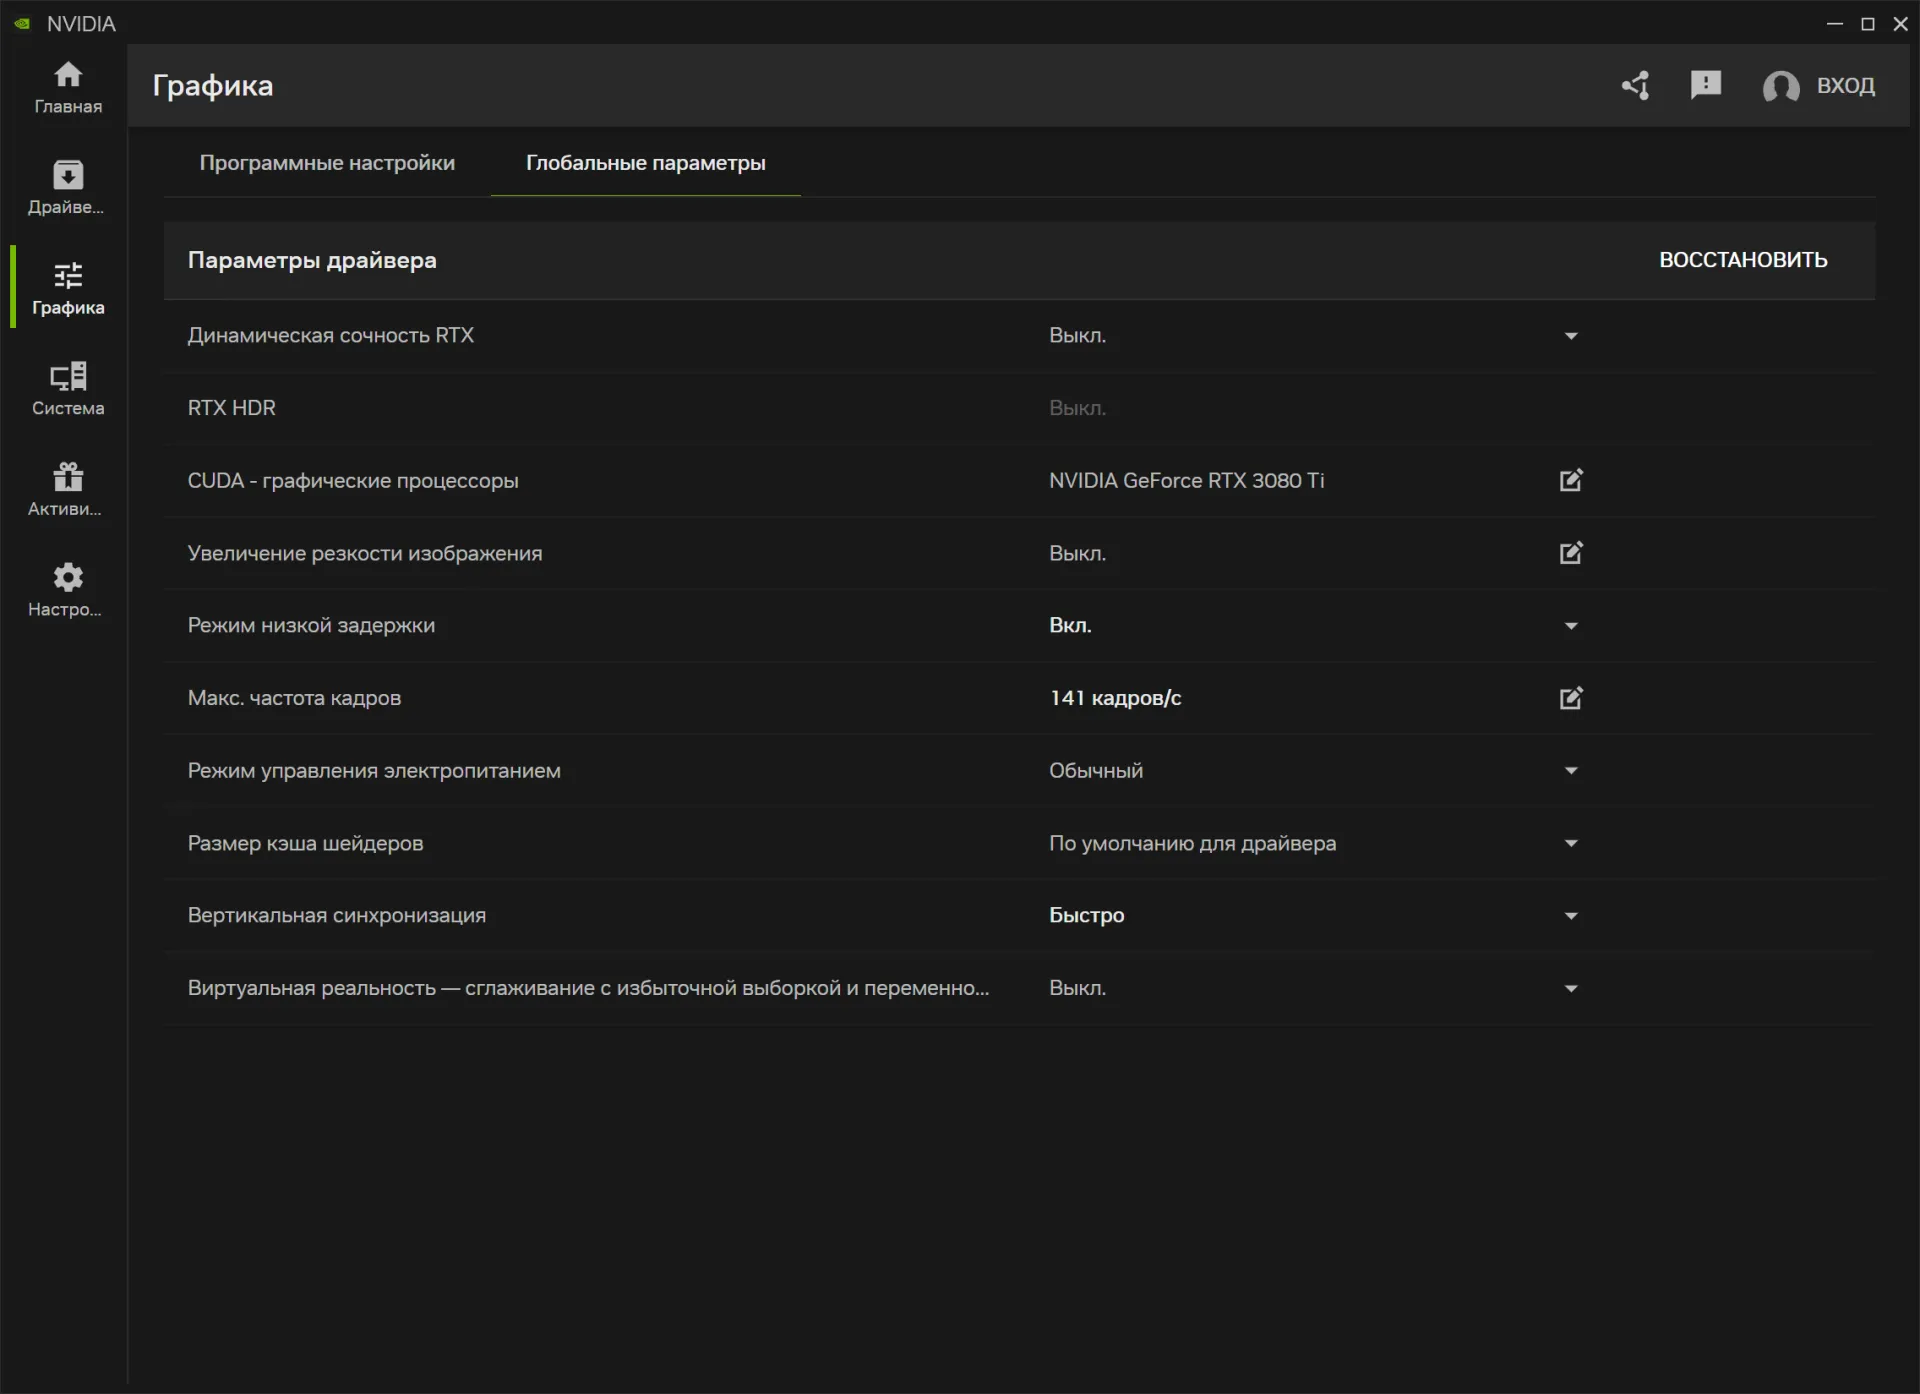Expand Режим управления электропитанием dropdown
The image size is (1920, 1394).
coord(1571,771)
